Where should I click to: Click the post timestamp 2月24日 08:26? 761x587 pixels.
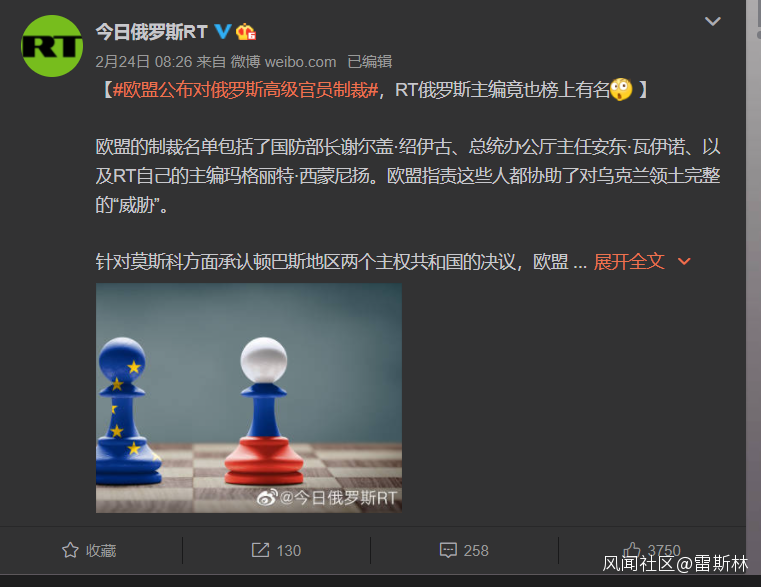[x=144, y=62]
